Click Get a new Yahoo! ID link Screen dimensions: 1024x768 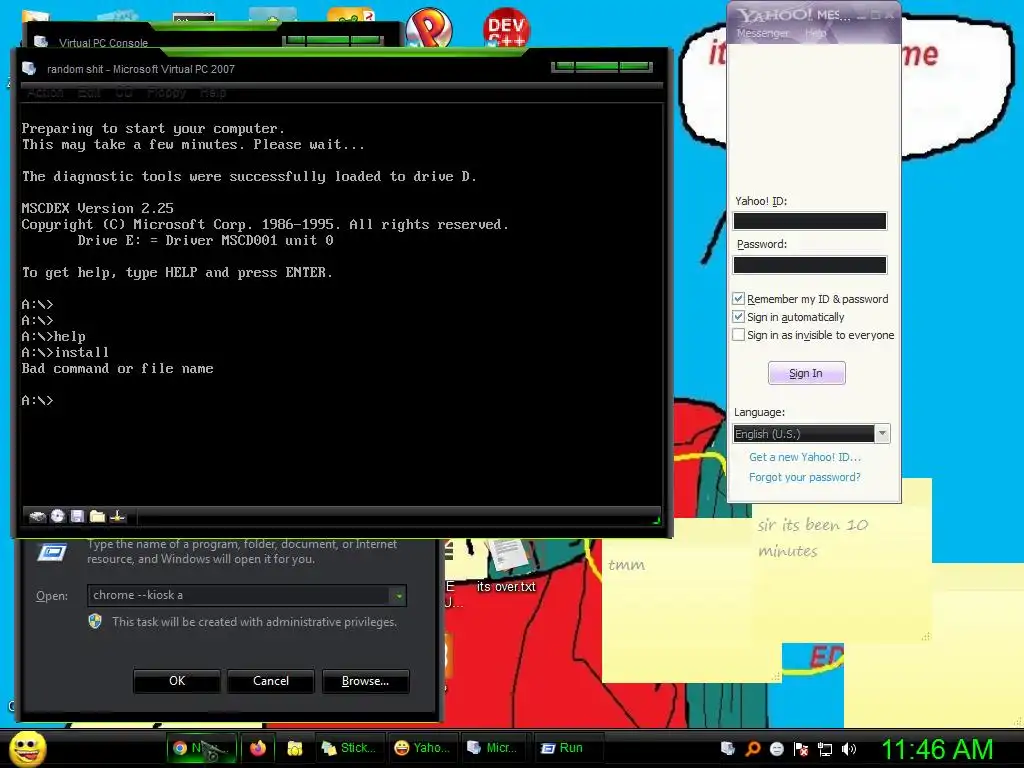805,457
